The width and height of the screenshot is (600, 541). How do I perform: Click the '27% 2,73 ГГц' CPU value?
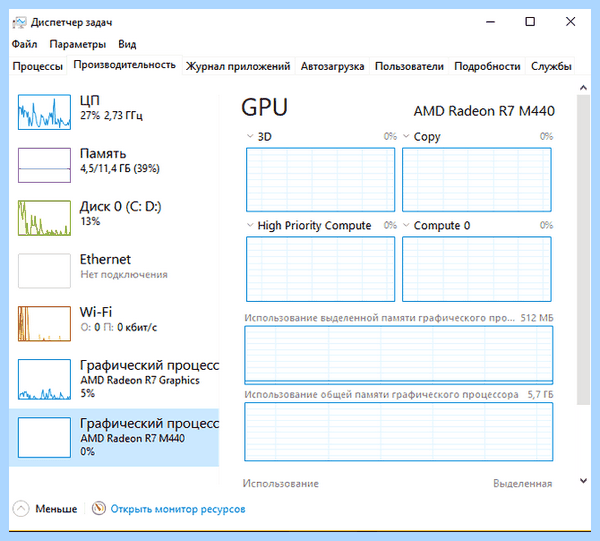pyautogui.click(x=111, y=116)
